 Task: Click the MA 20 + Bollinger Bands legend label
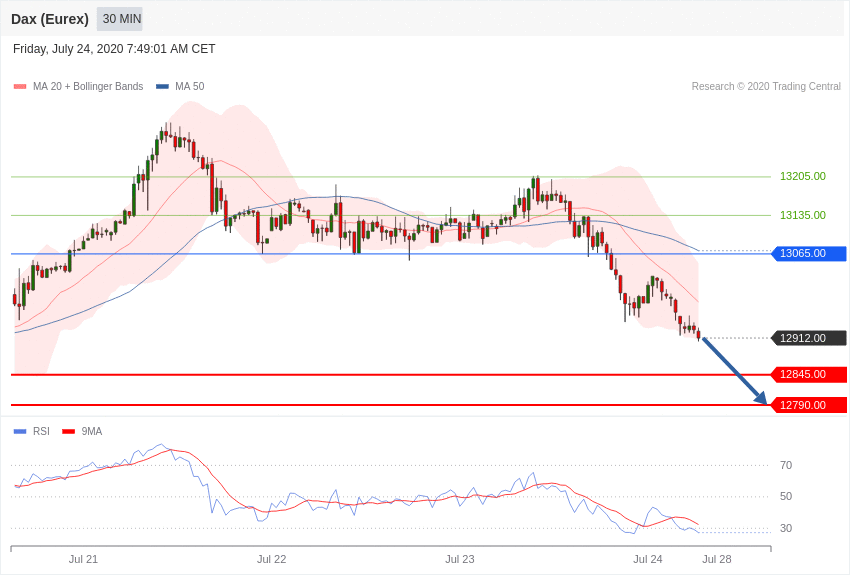(88, 86)
